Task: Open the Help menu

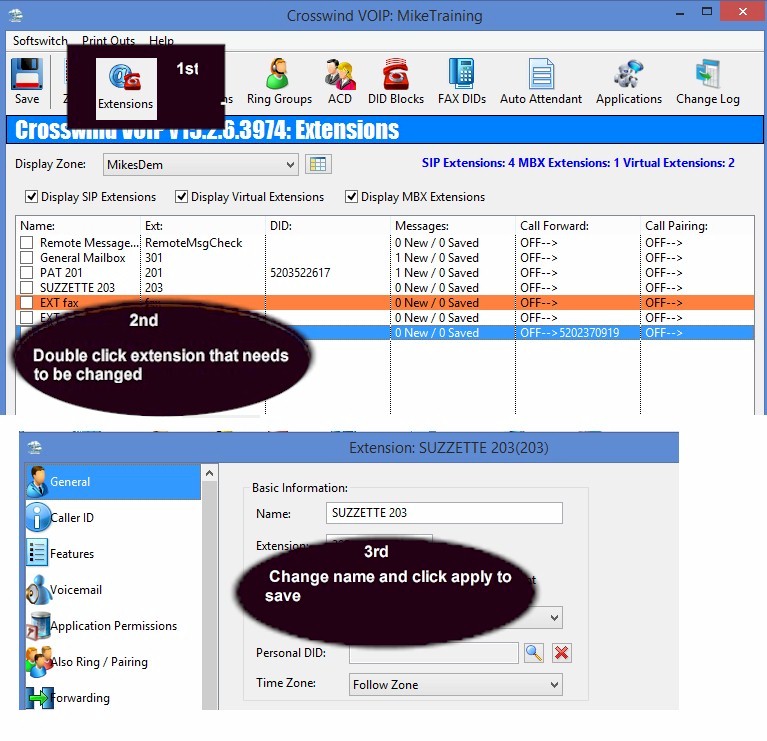Action: [x=161, y=41]
